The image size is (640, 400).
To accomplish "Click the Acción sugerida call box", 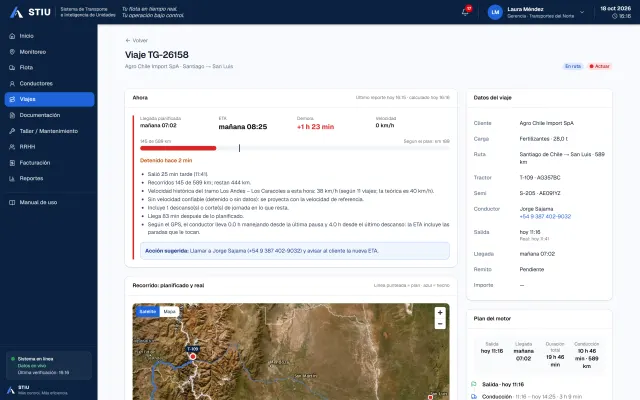I will tap(295, 251).
